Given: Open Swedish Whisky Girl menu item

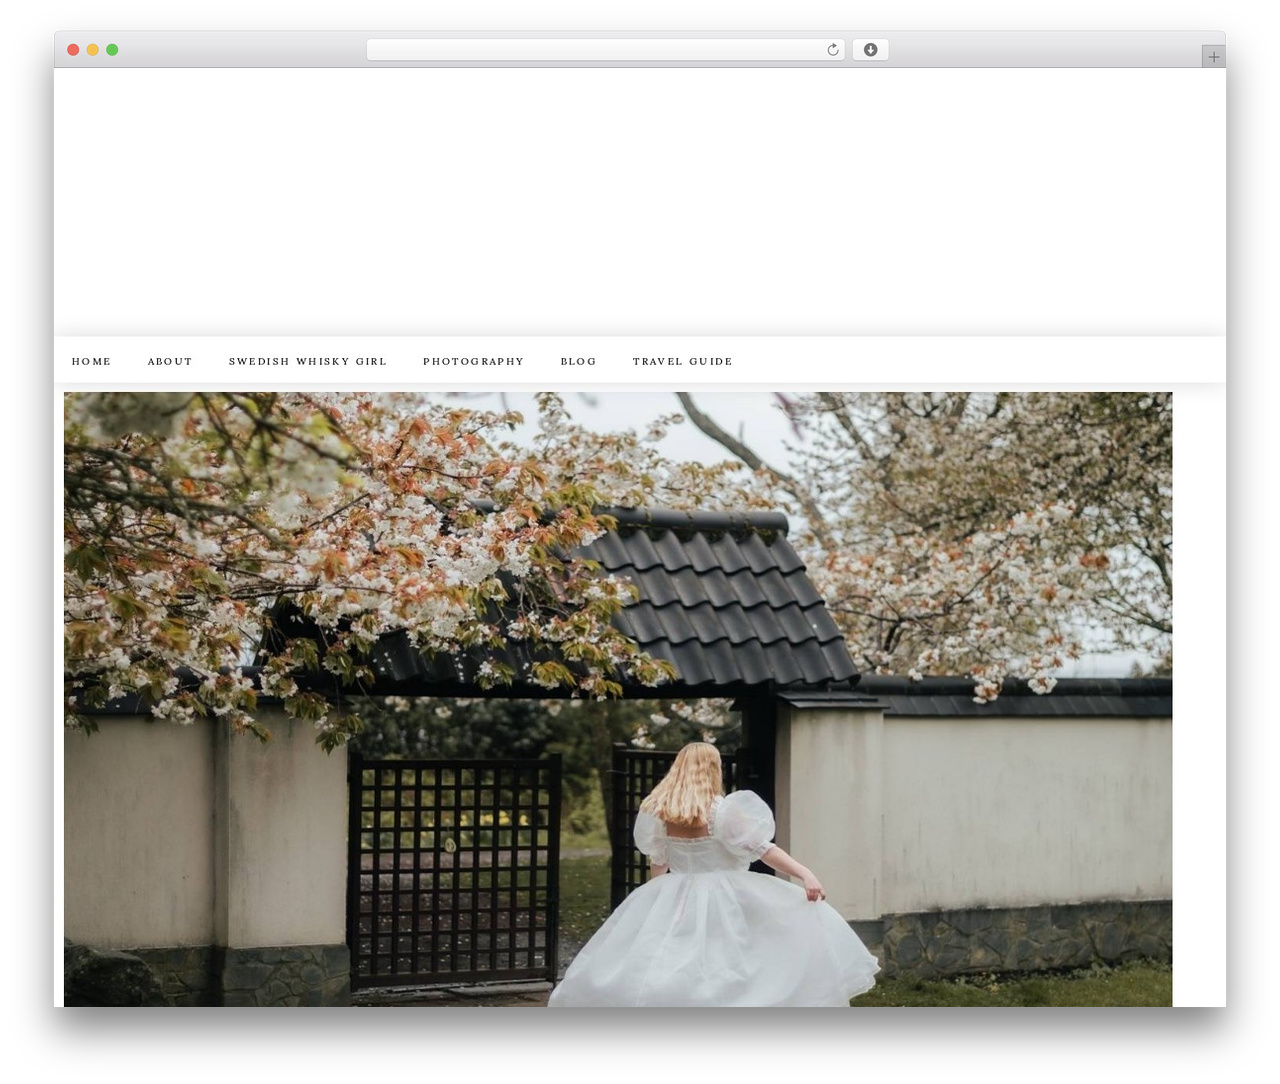Looking at the screenshot, I should (308, 361).
